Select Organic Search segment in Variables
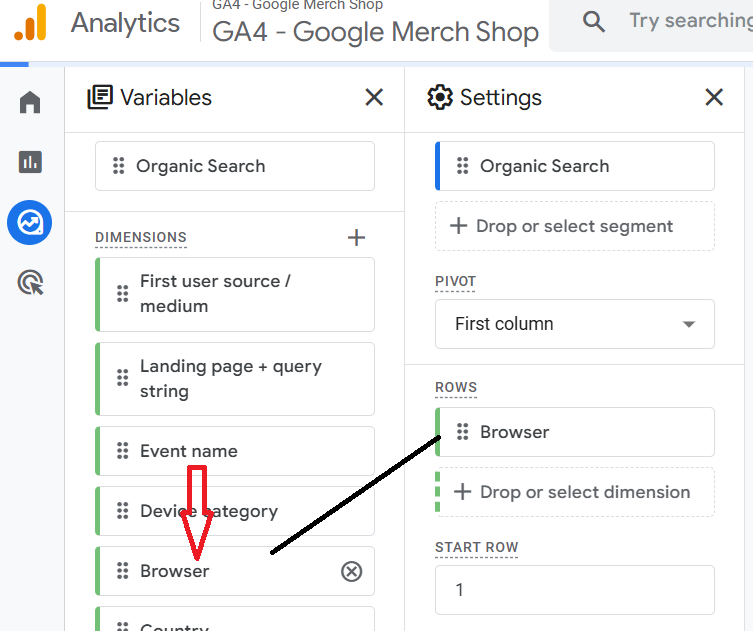This screenshot has height=631, width=753. (235, 166)
